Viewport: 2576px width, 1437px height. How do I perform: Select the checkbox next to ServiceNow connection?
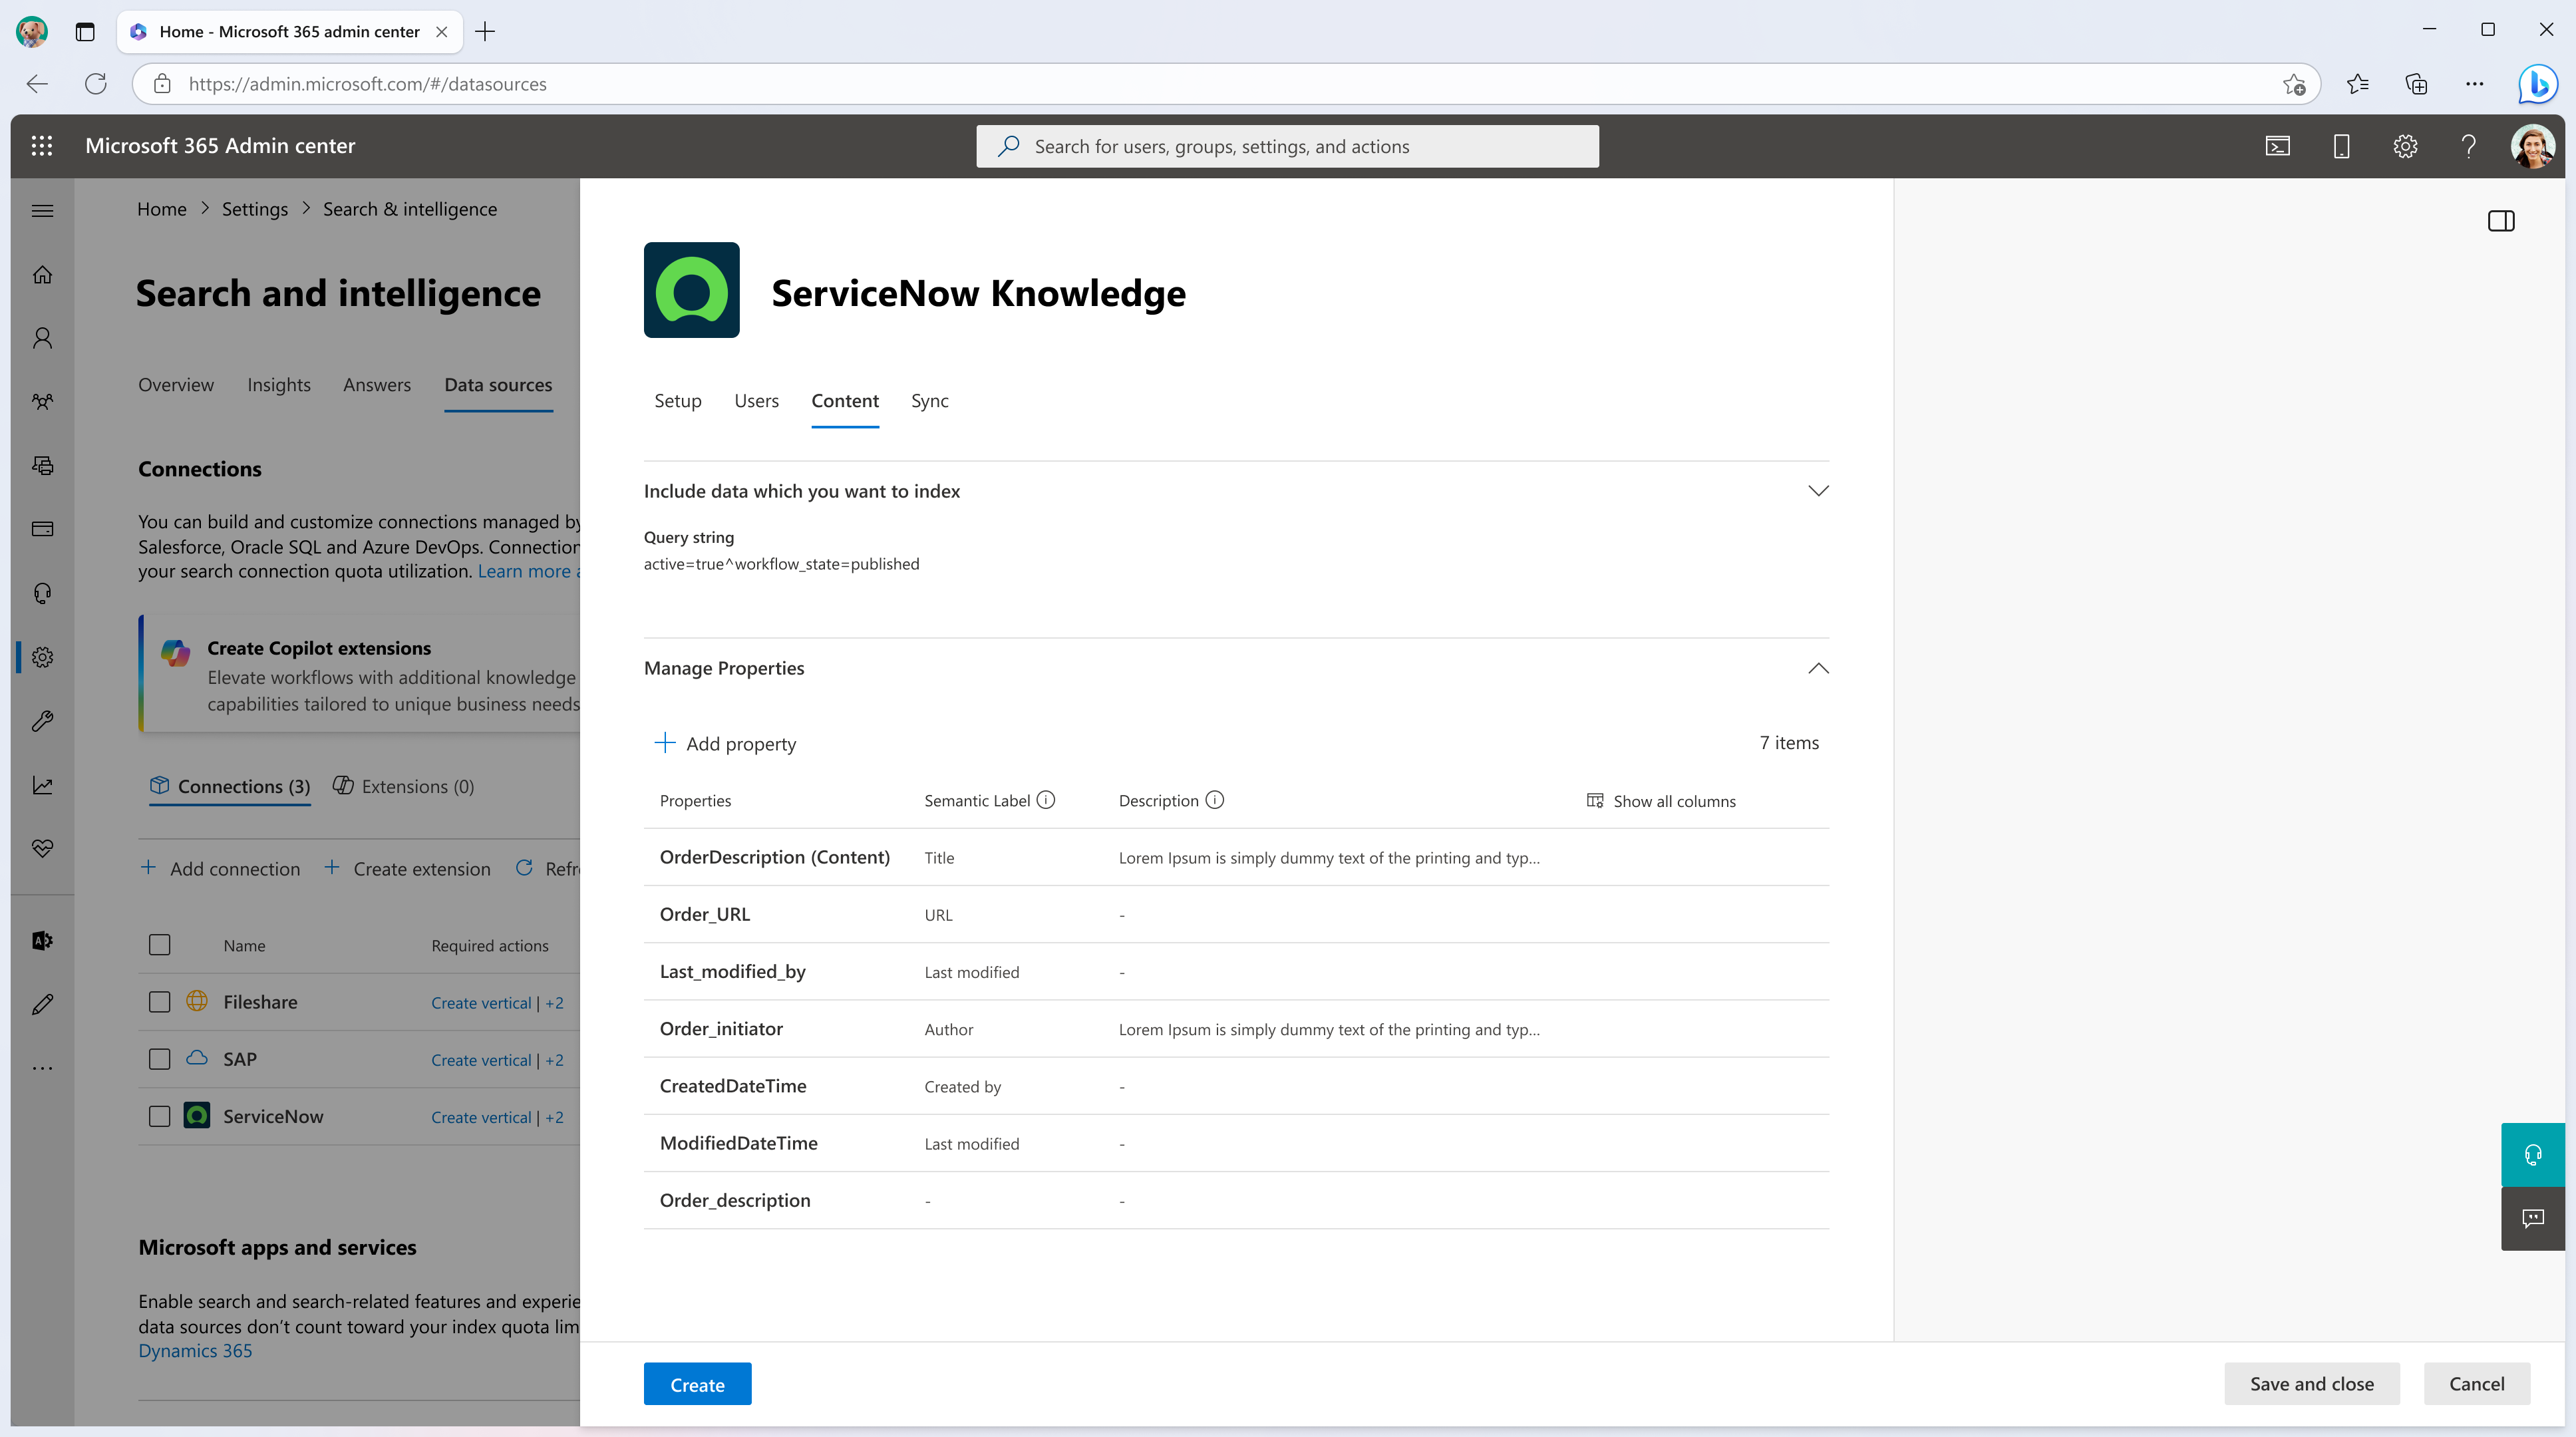click(x=159, y=1115)
